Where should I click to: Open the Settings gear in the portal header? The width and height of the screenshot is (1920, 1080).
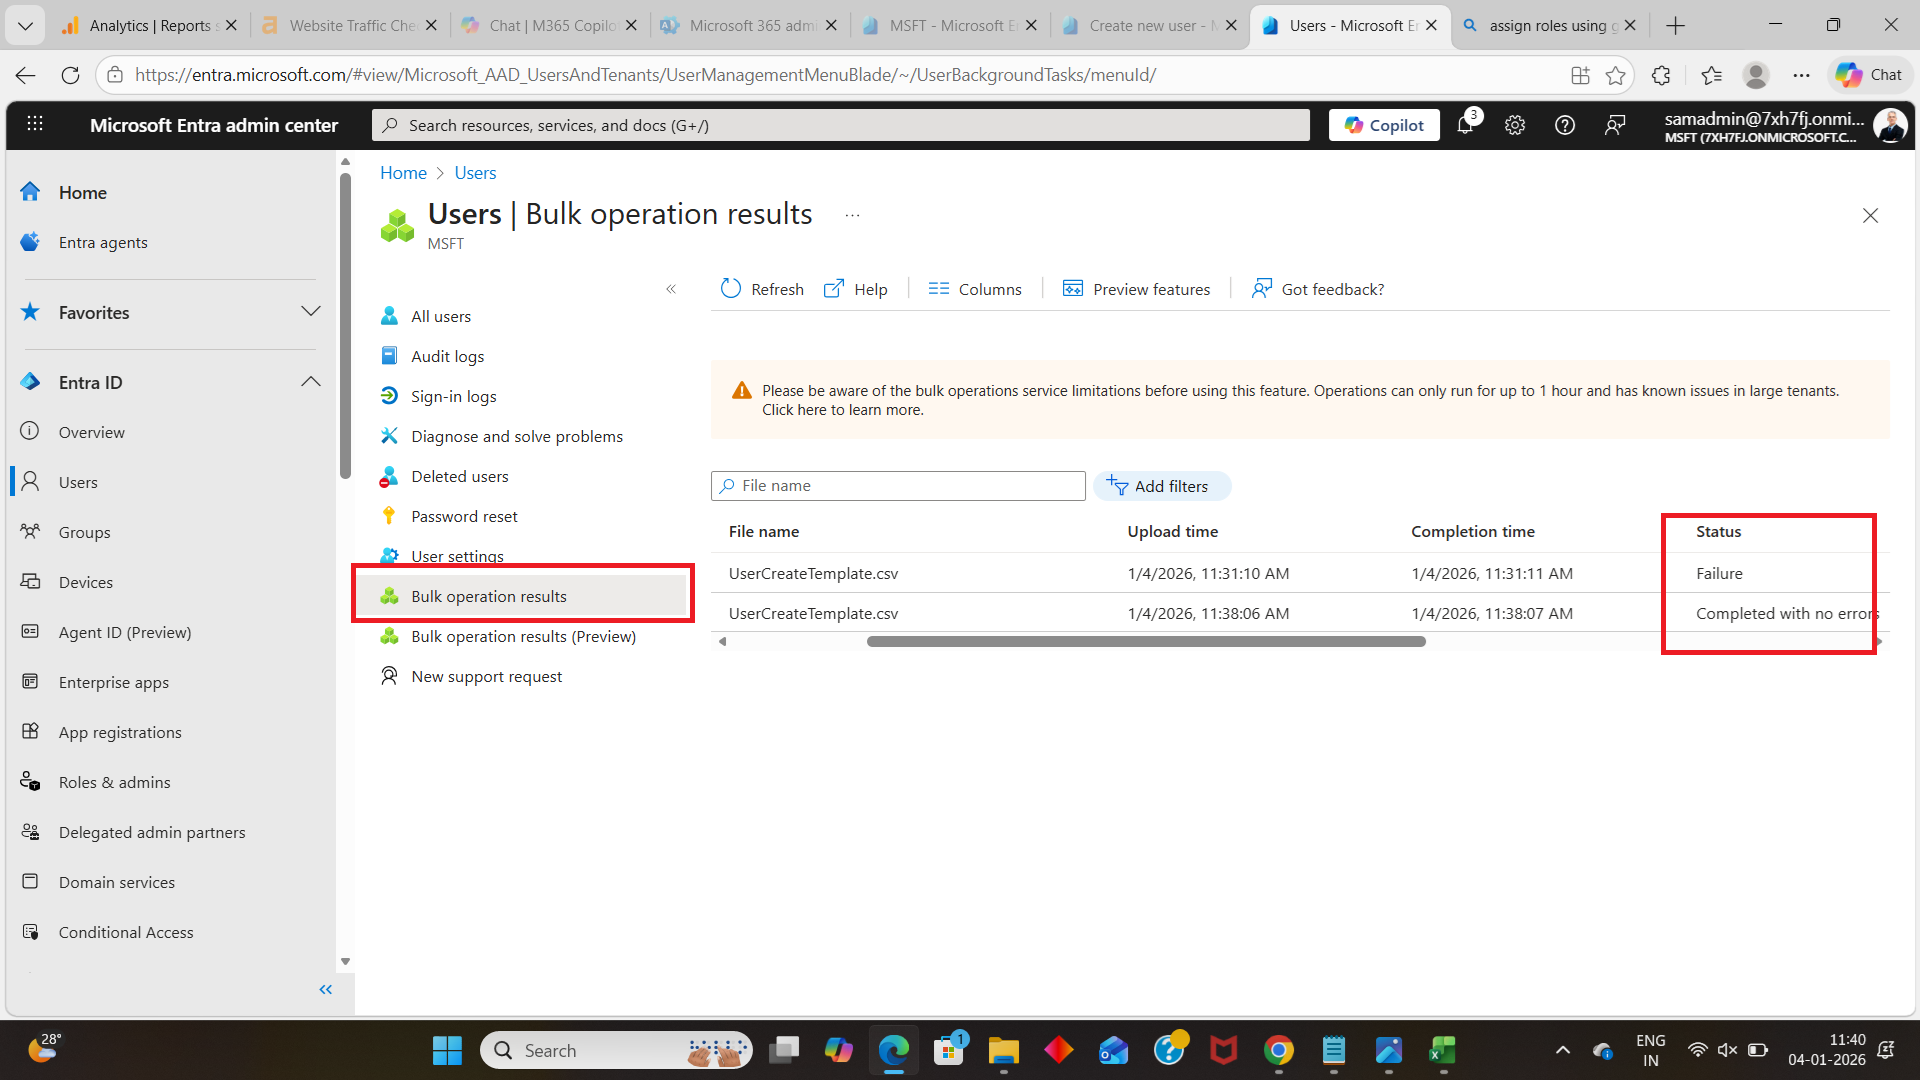(x=1515, y=125)
